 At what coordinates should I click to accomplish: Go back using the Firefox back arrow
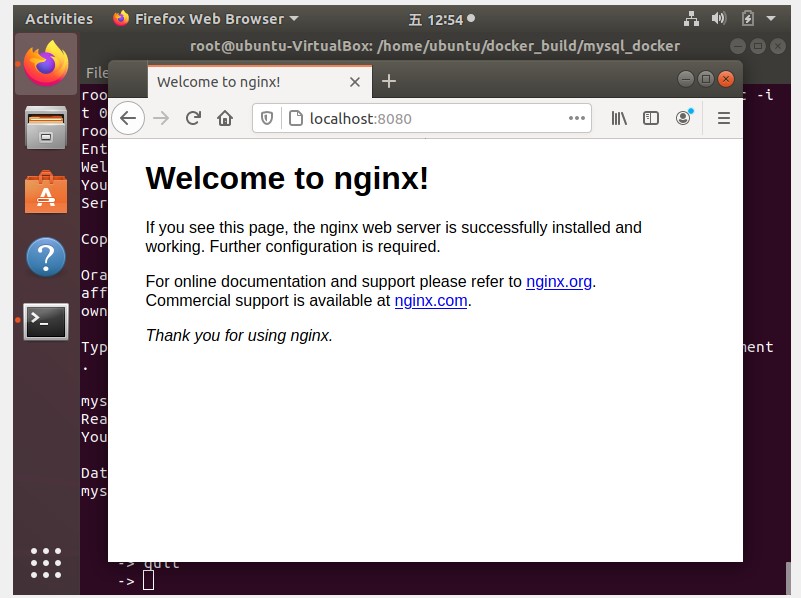coord(128,118)
